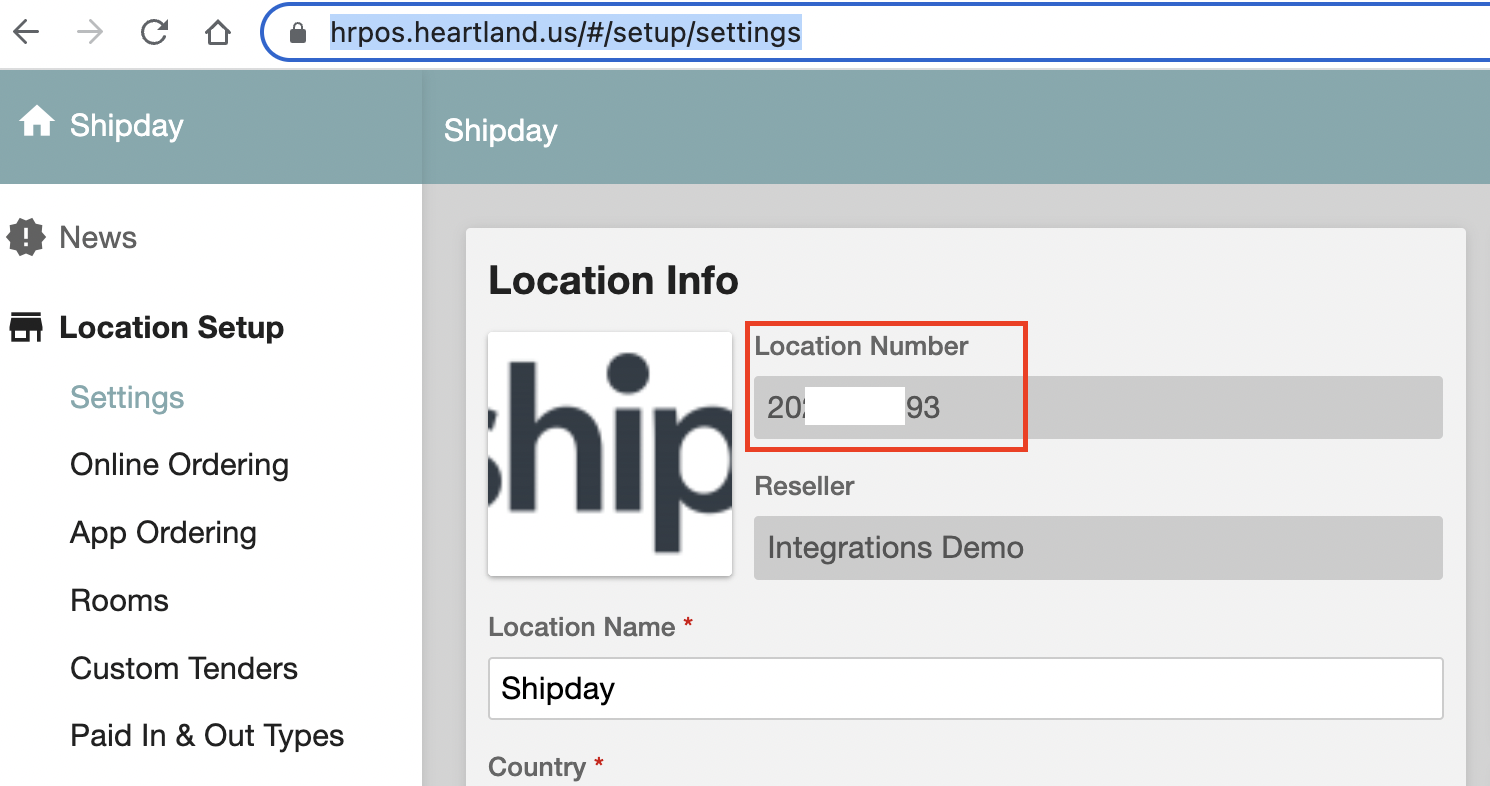Open the browser home page icon
This screenshot has width=1490, height=786.
(218, 31)
